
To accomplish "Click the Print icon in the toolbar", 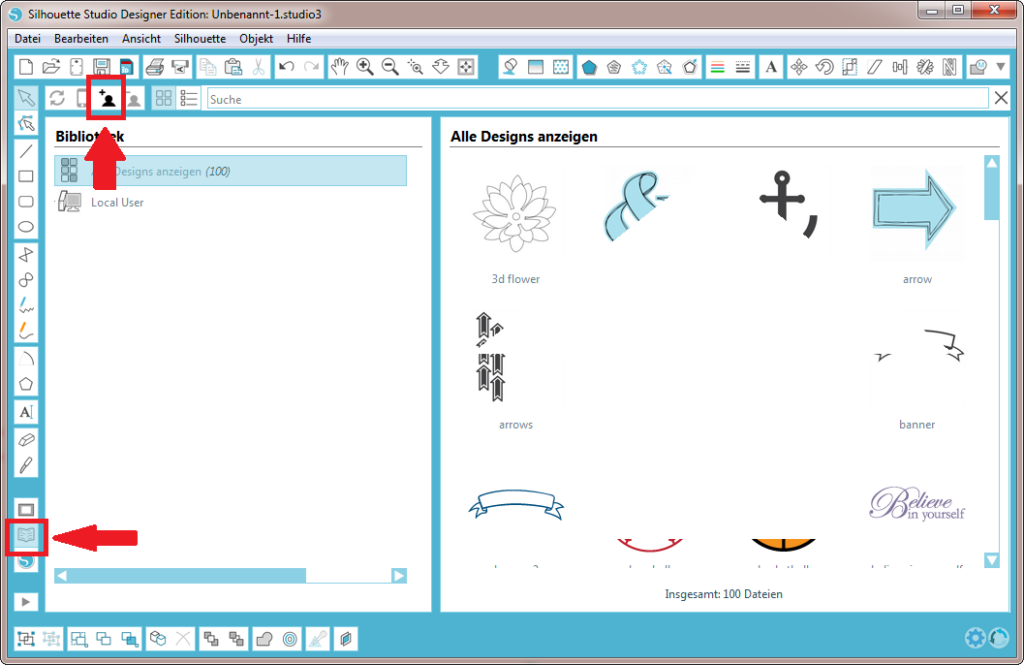I will [x=155, y=66].
